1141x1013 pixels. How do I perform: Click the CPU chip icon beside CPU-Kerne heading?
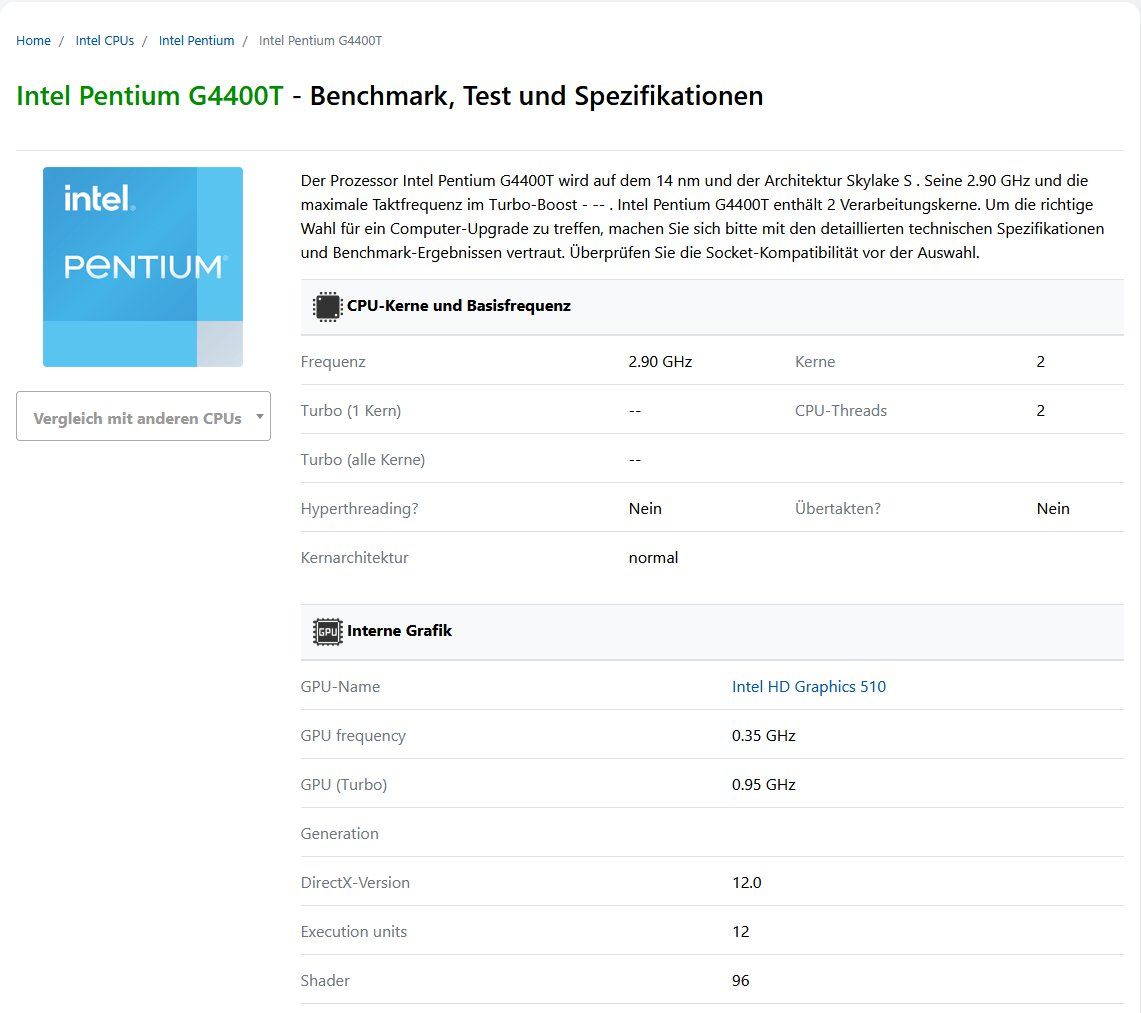327,306
